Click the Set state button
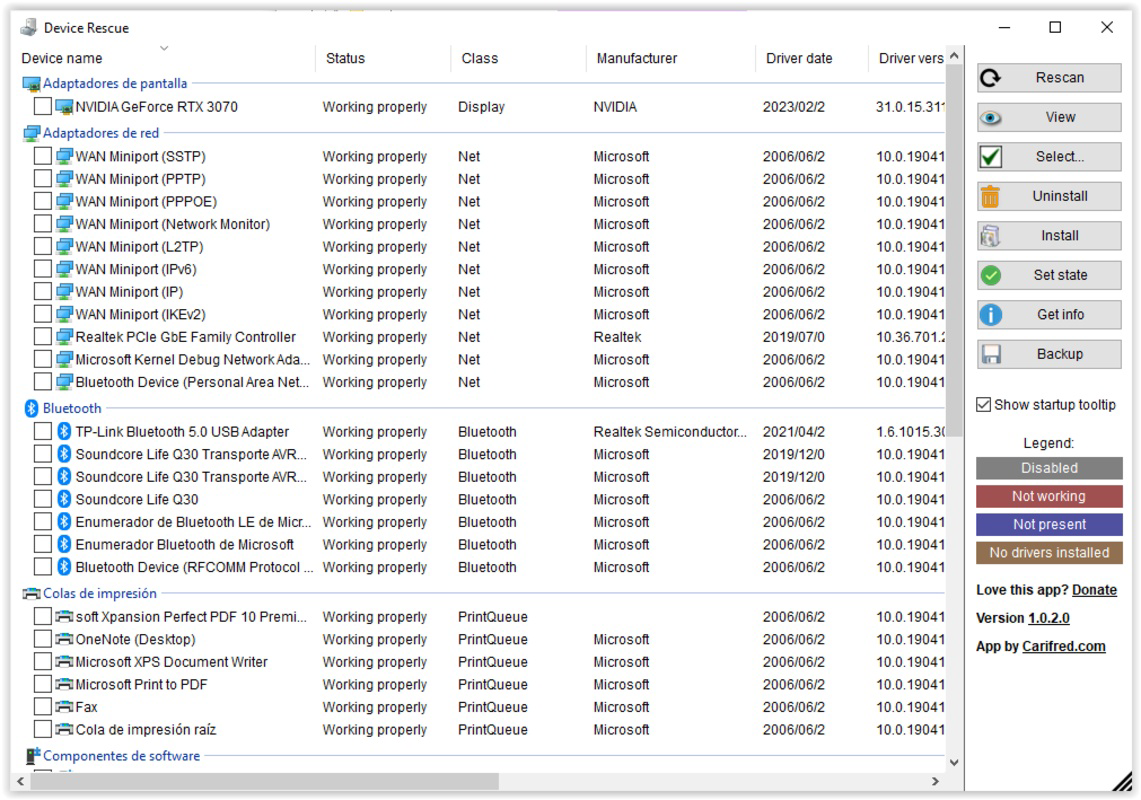The image size is (1141, 800). pyautogui.click(x=1049, y=275)
